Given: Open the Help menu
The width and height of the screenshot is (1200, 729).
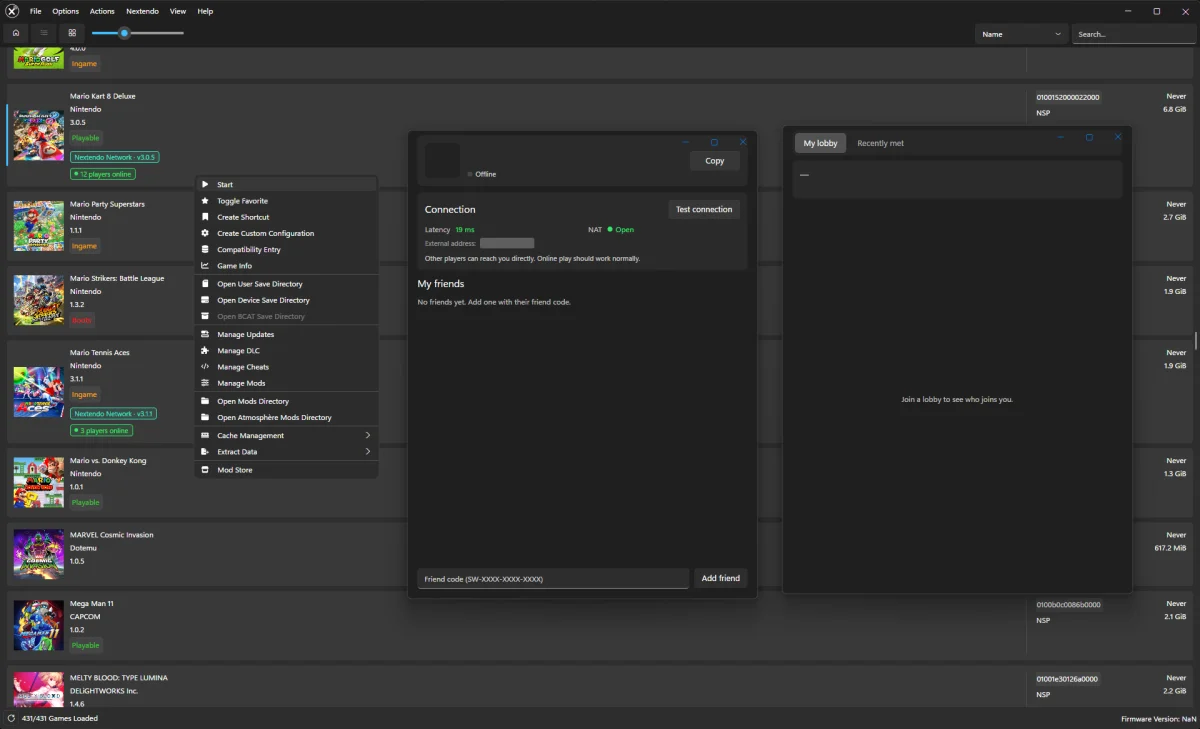Looking at the screenshot, I should pyautogui.click(x=205, y=11).
